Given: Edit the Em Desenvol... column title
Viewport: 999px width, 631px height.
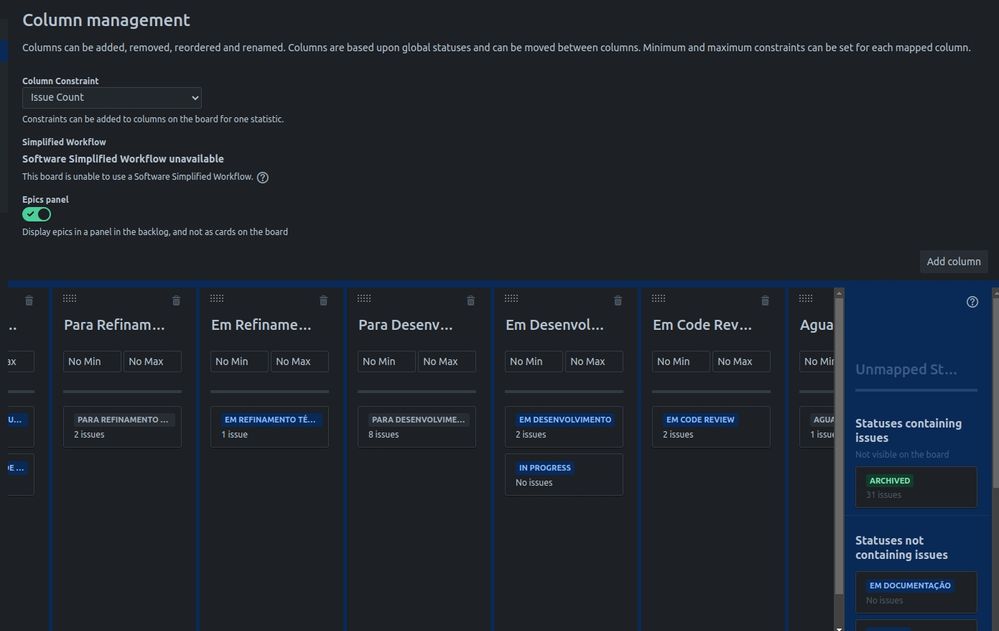Looking at the screenshot, I should coord(555,325).
